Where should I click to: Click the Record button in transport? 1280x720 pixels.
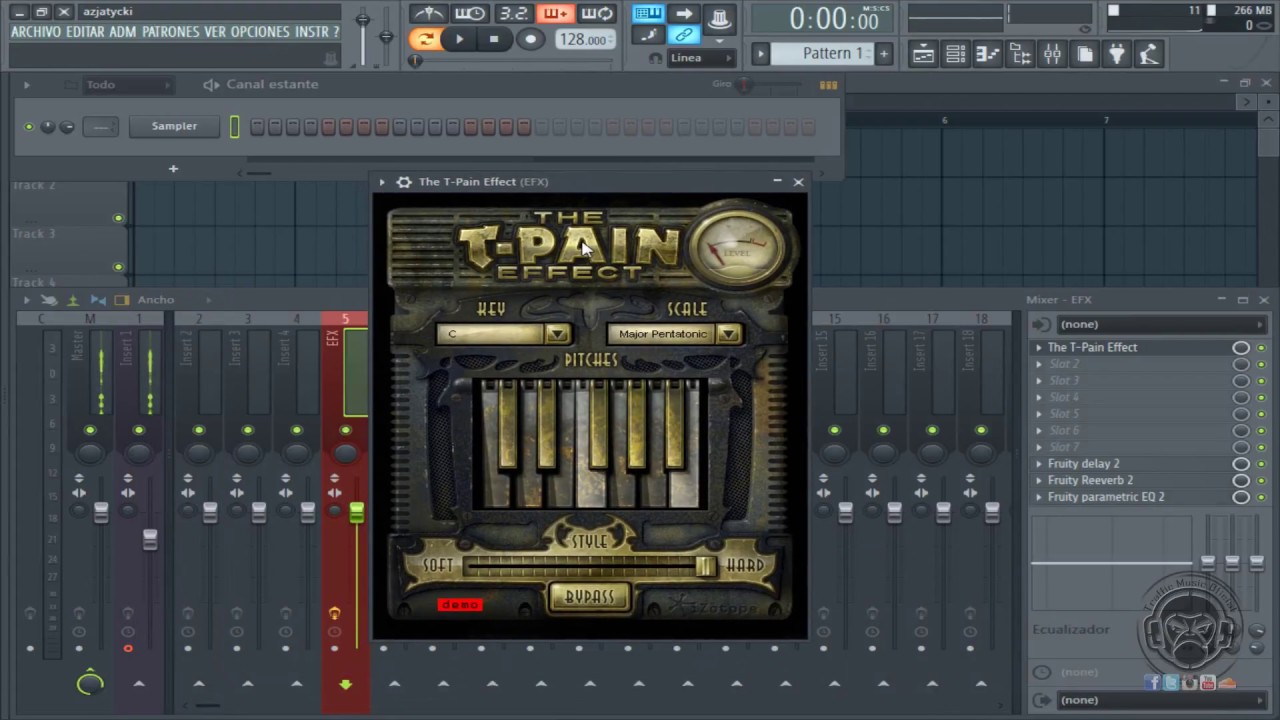point(530,39)
